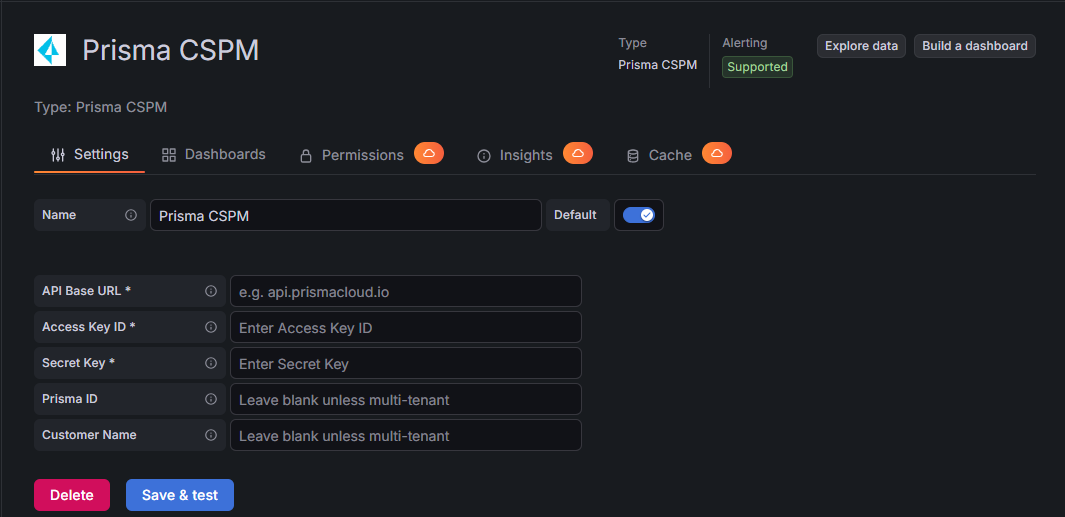Switch to the Dashboards tab
Screen dimensions: 1065x517
pyautogui.click(x=214, y=154)
